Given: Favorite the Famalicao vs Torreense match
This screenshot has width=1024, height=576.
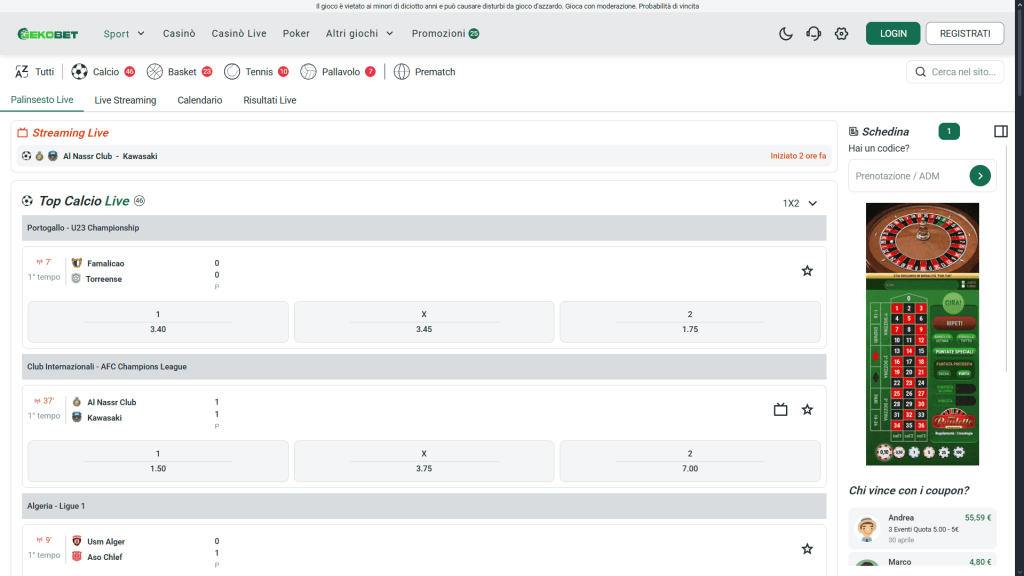Looking at the screenshot, I should tap(807, 270).
